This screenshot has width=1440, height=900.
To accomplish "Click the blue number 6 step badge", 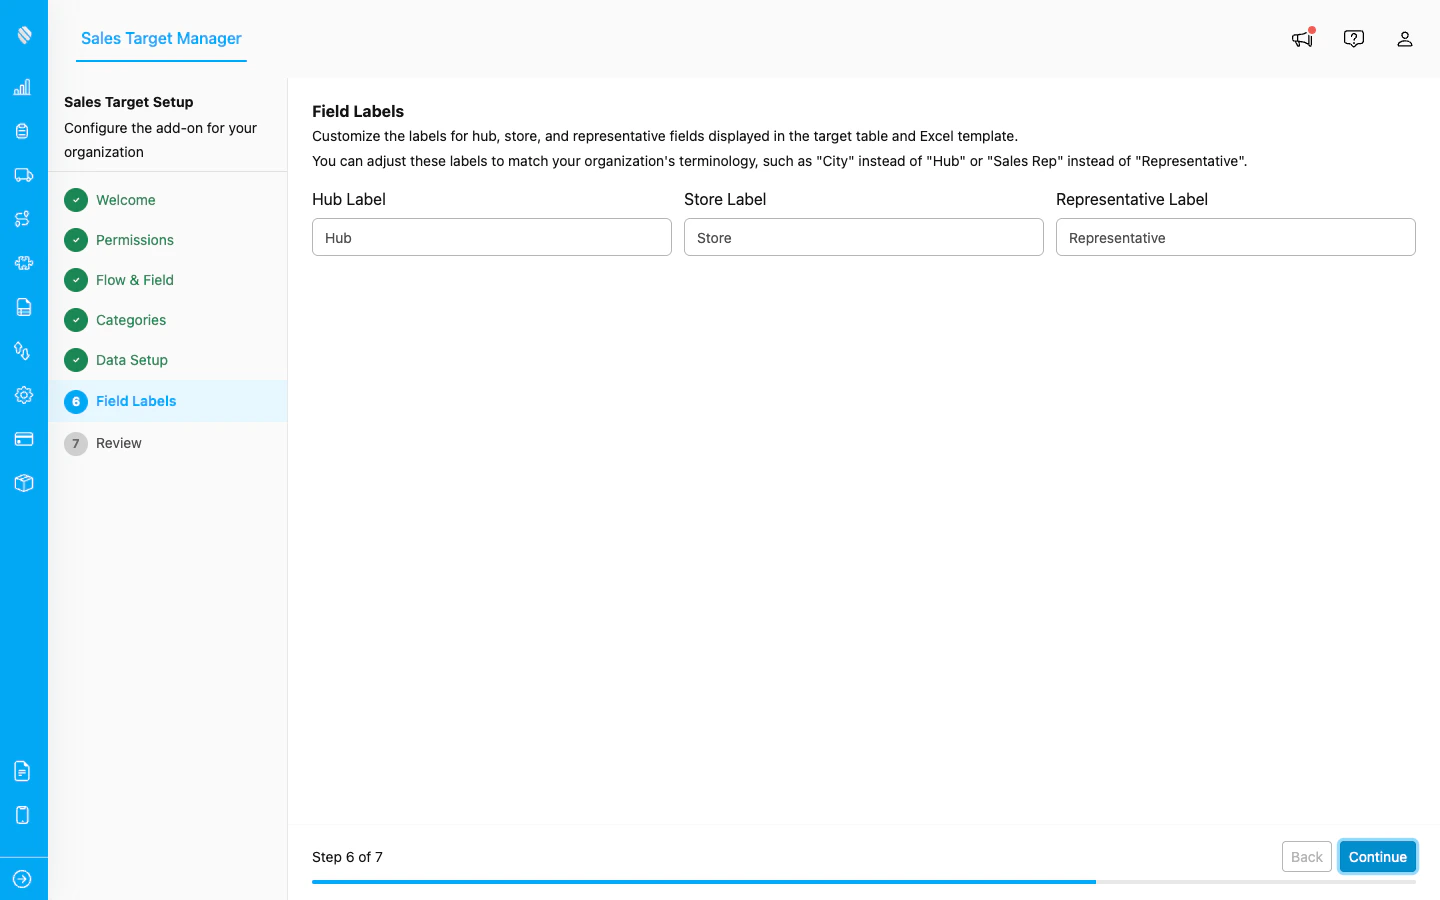I will tap(76, 402).
